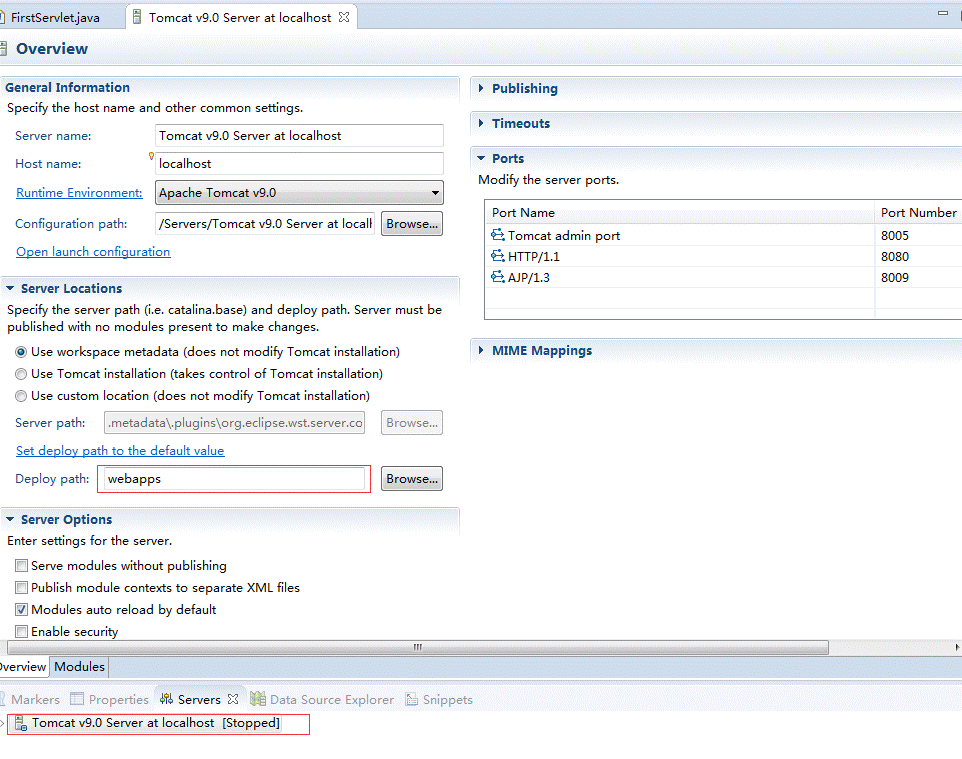Click the AJP/1.3 port number 8009
Viewport: 962px width, 759px height.
pyautogui.click(x=895, y=277)
